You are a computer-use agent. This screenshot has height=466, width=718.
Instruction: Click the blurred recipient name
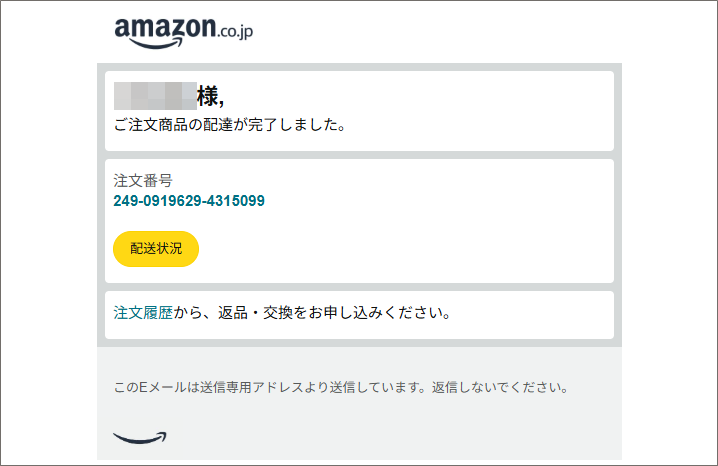pos(154,96)
